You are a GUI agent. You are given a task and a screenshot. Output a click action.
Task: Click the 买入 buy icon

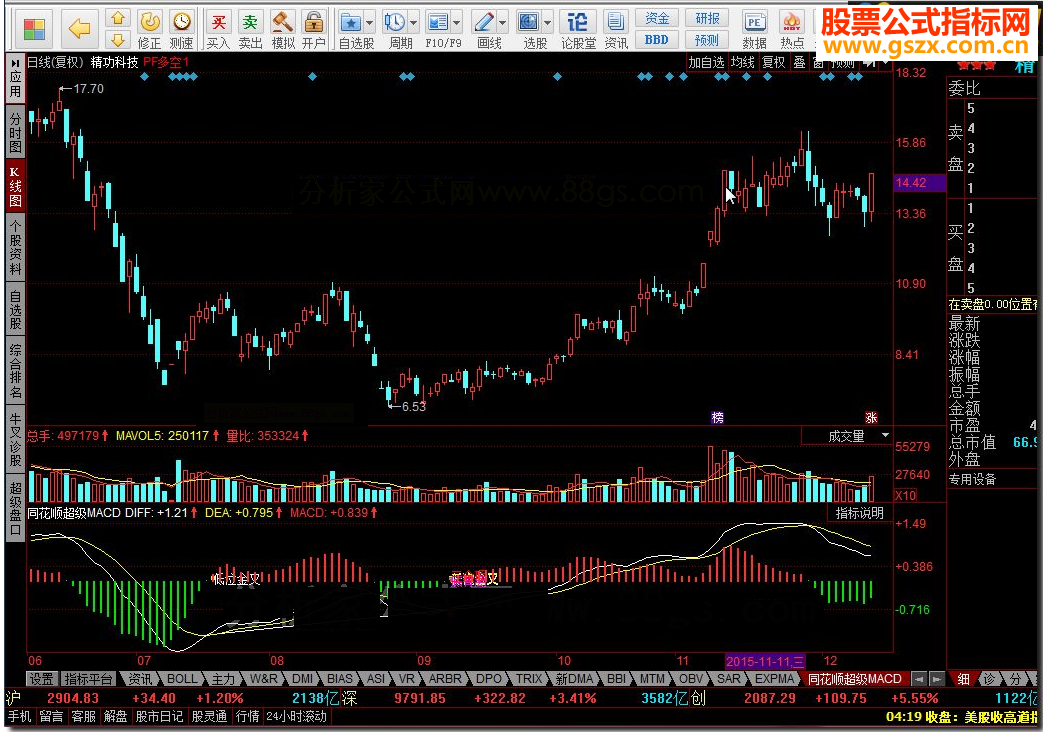pos(218,30)
